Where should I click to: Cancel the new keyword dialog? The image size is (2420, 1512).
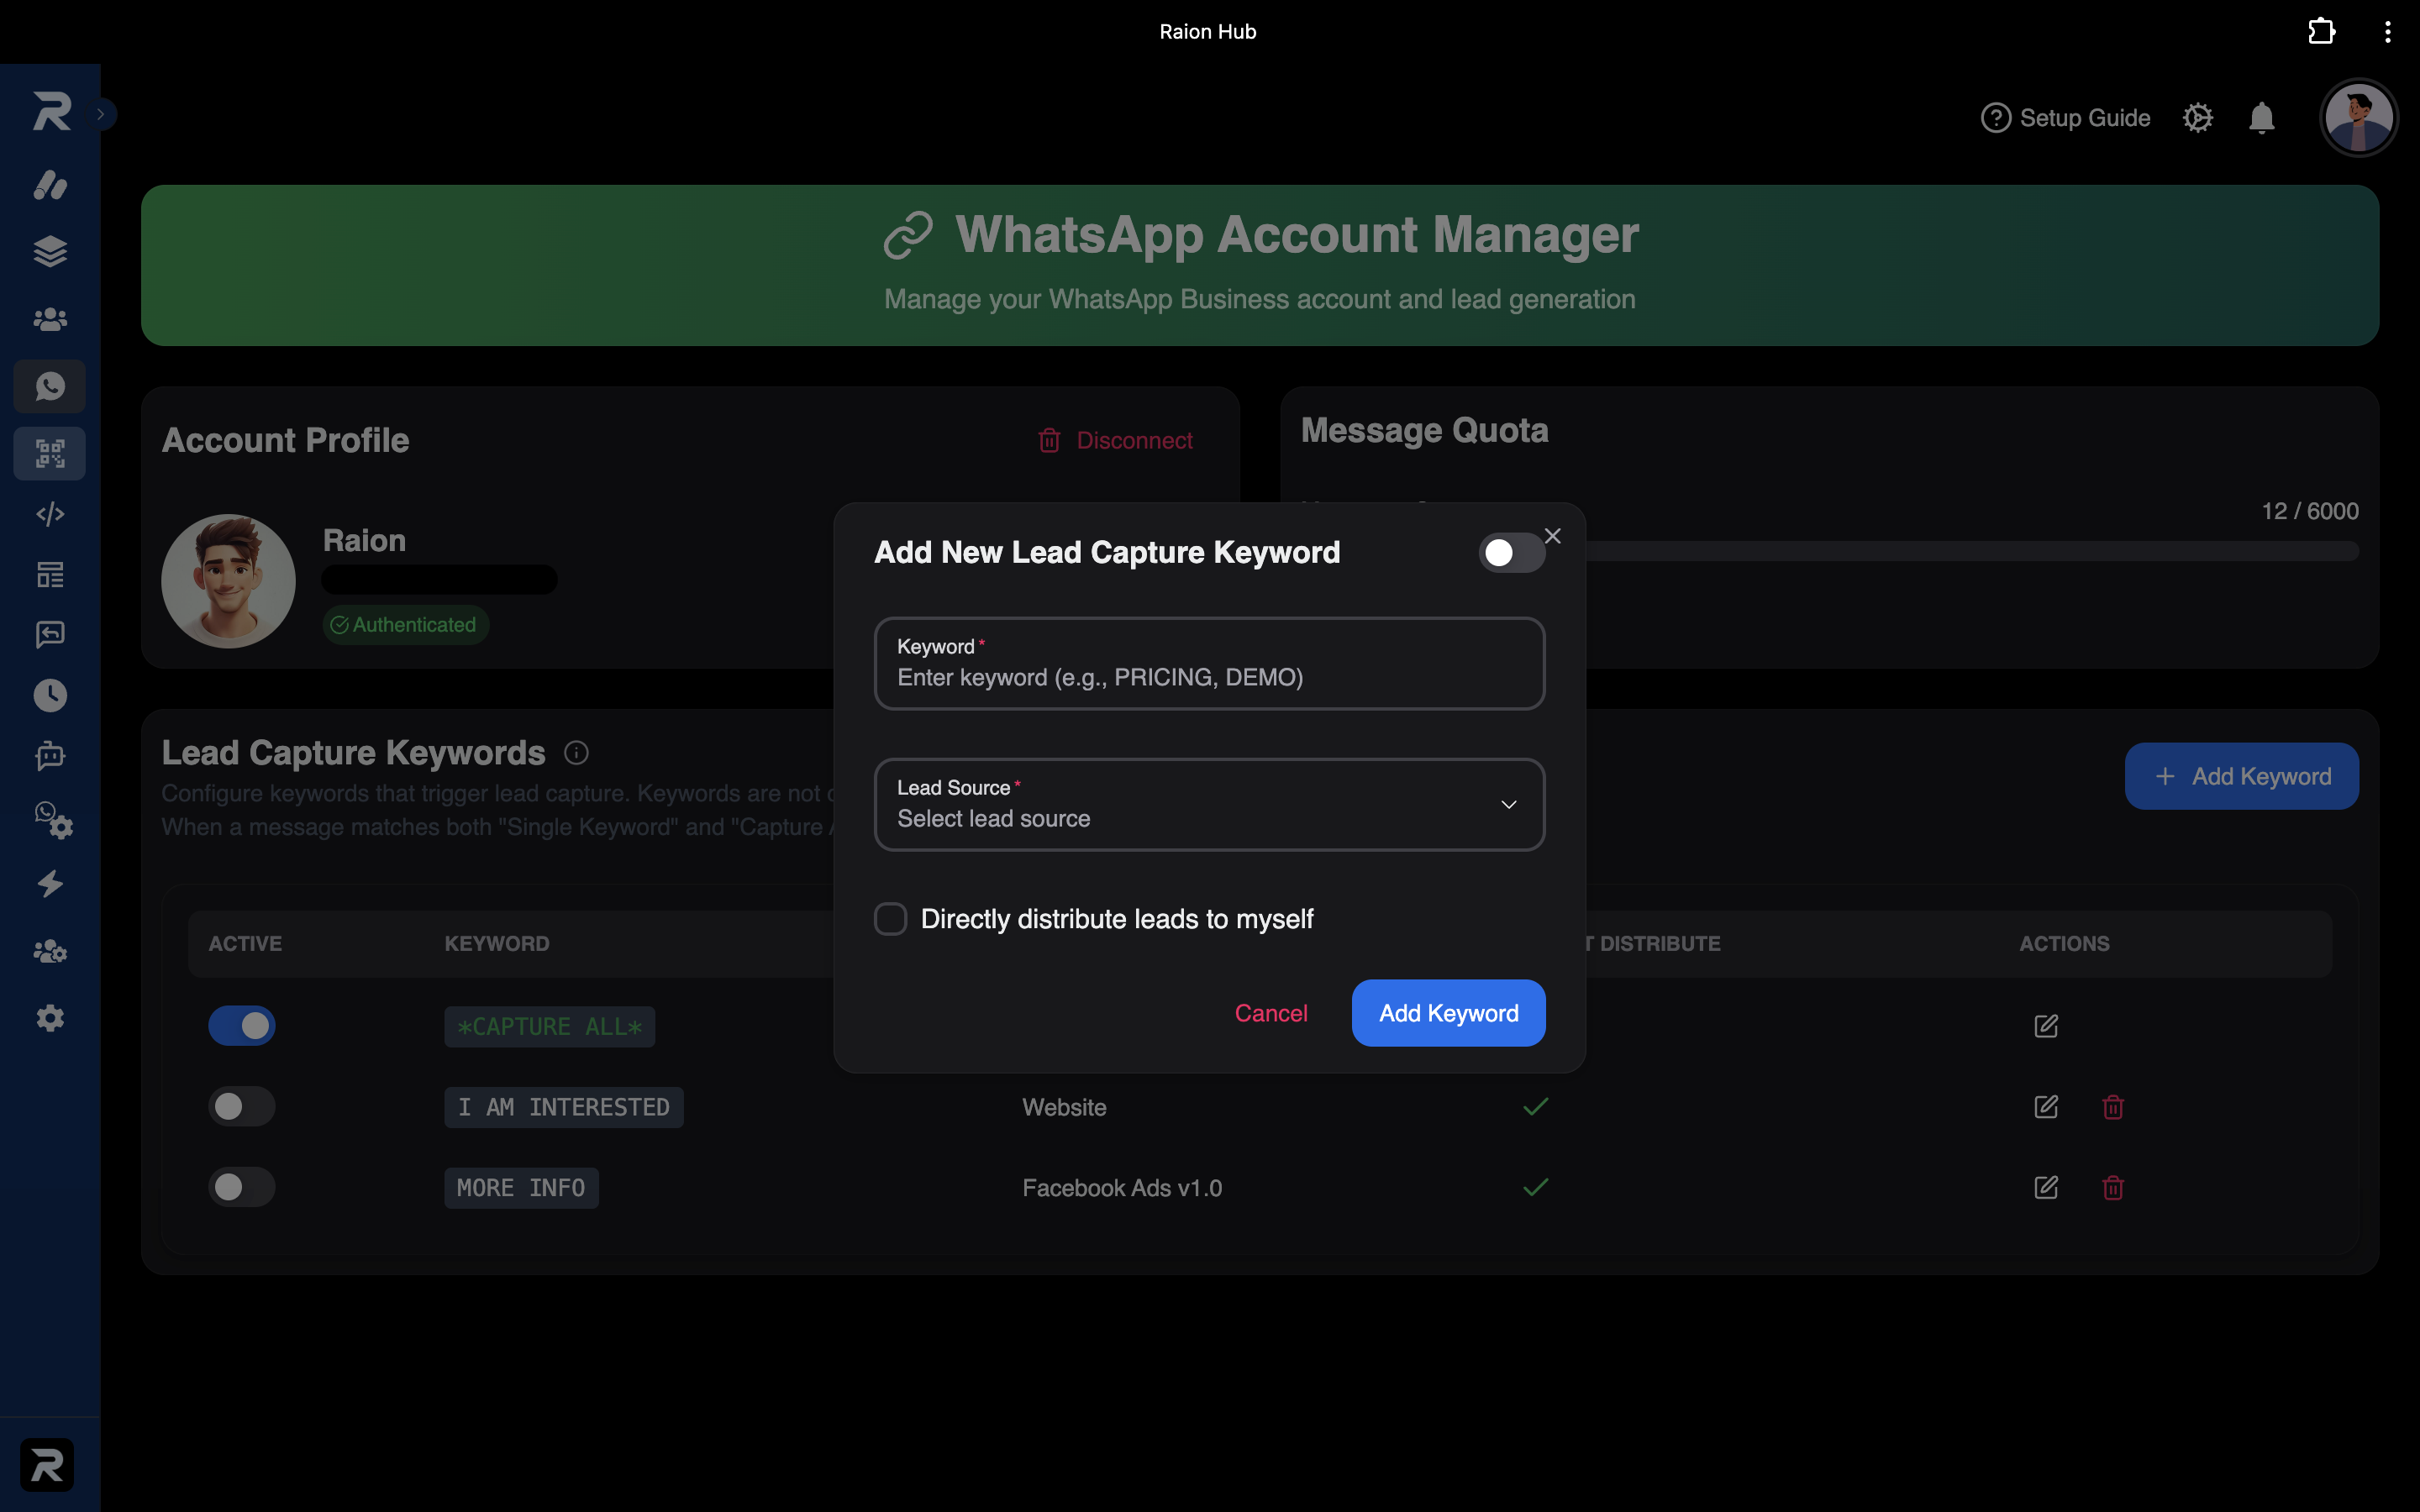pos(1271,1013)
